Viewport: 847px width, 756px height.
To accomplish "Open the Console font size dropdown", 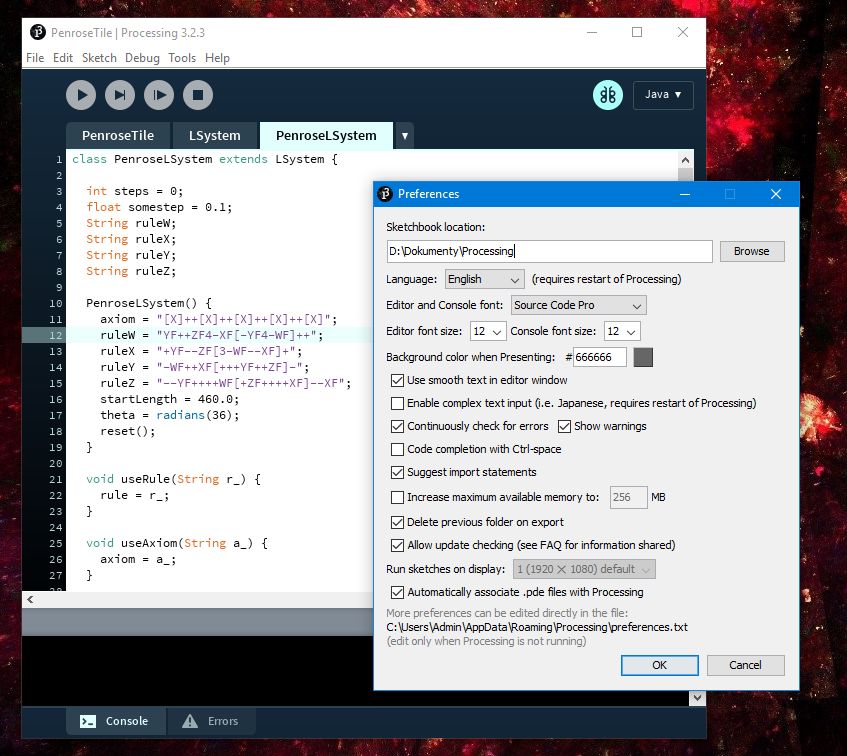I will [x=622, y=331].
